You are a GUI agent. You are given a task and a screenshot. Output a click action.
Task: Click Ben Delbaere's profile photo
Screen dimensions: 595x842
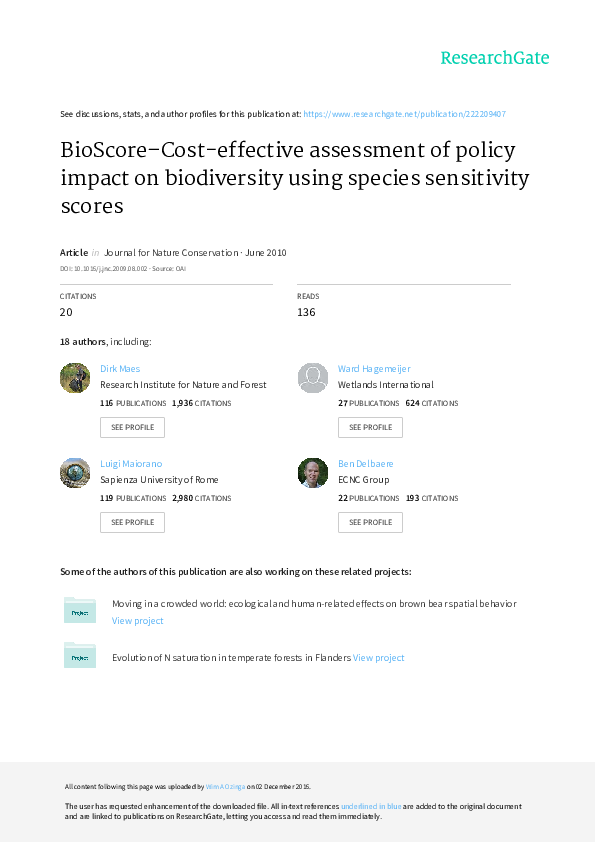[313, 473]
